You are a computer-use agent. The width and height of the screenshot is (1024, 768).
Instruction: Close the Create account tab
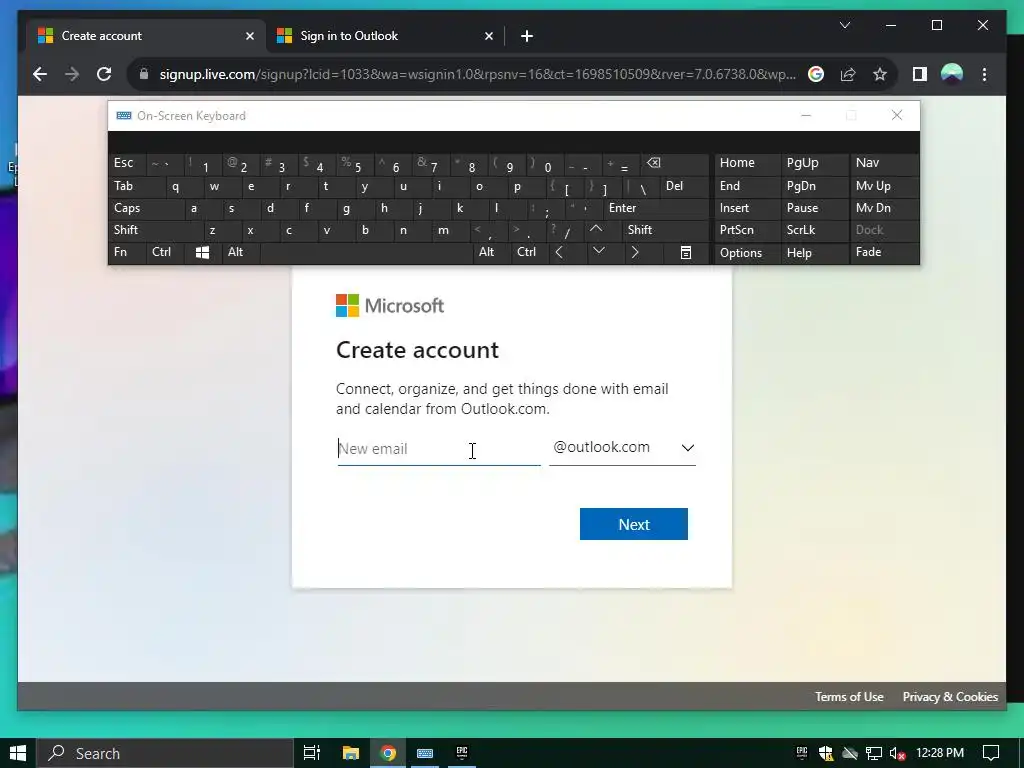[x=249, y=36]
